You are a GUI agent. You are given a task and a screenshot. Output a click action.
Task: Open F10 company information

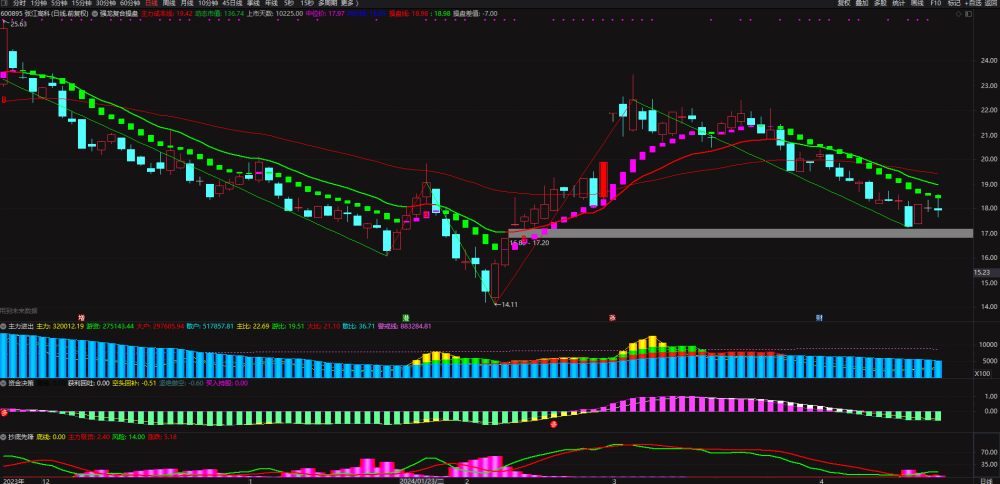tap(936, 3)
